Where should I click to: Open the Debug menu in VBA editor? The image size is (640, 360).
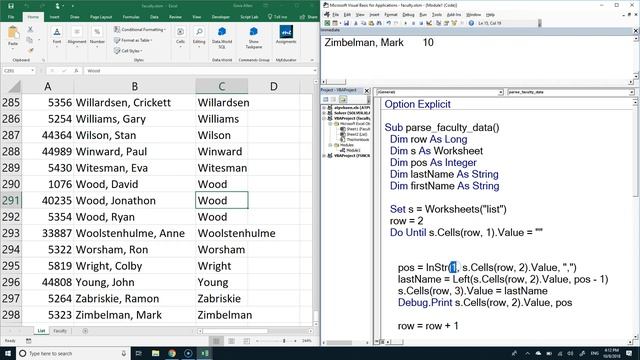pyautogui.click(x=408, y=15)
